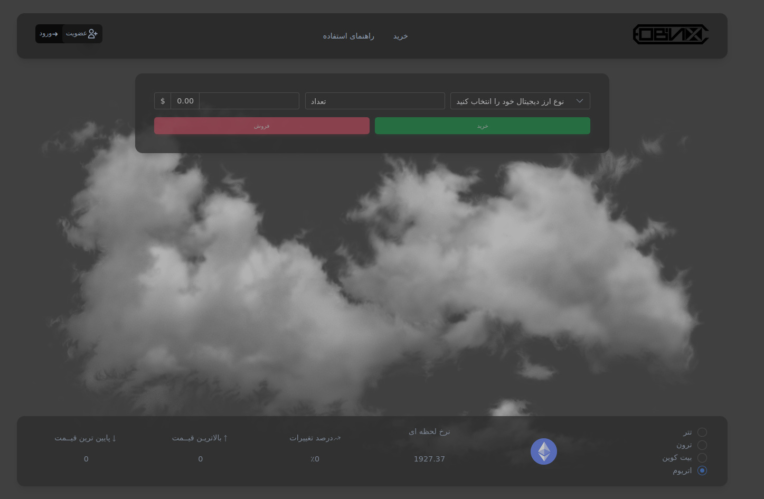Image resolution: width=764 pixels, height=499 pixels.
Task: Click the chevron arrow of currency selector
Action: [579, 101]
